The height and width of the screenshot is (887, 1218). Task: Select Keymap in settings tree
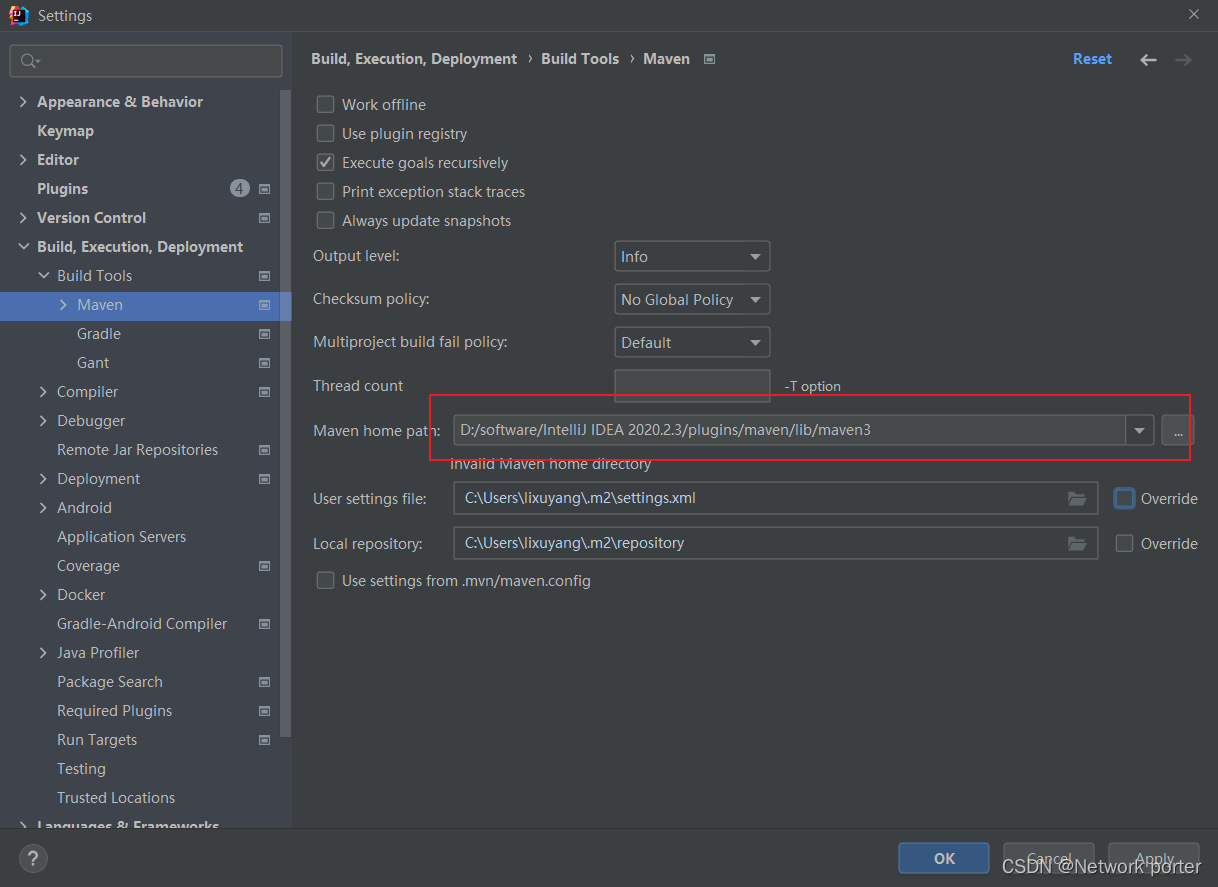coord(65,131)
